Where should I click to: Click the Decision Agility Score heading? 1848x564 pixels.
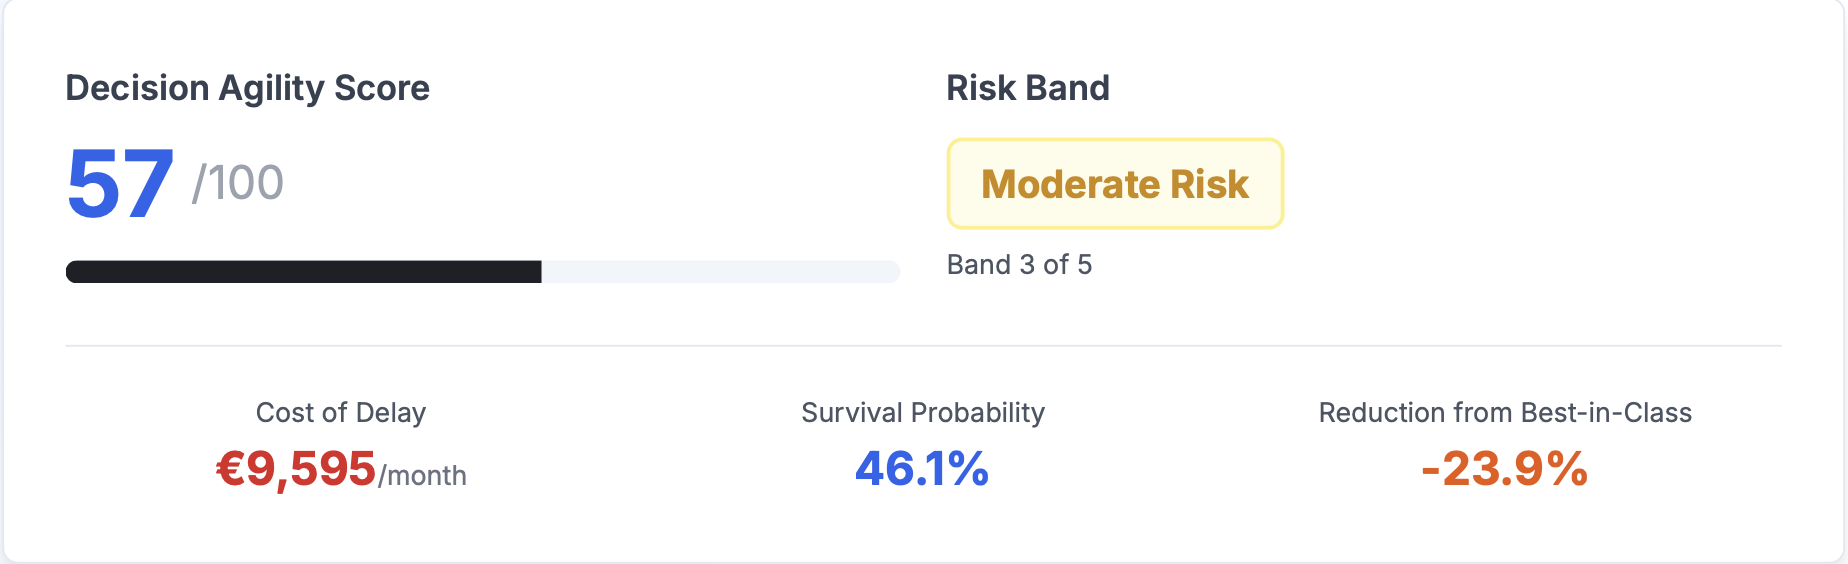pos(247,88)
